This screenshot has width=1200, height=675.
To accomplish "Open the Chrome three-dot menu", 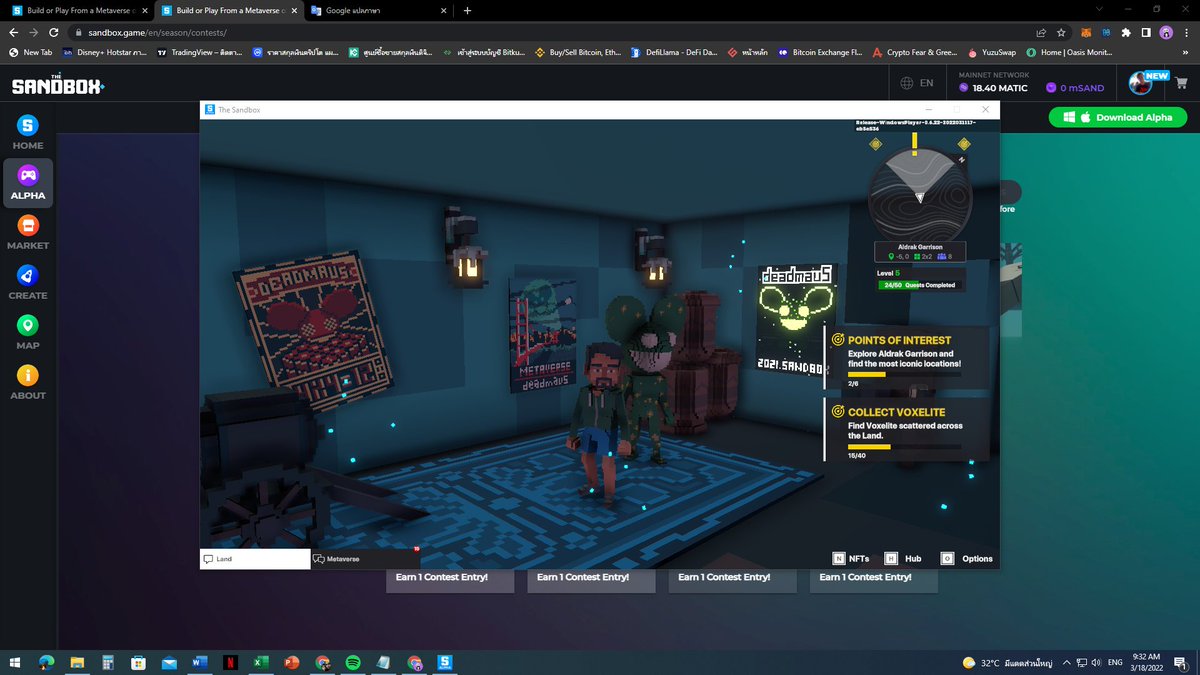I will 1186,32.
